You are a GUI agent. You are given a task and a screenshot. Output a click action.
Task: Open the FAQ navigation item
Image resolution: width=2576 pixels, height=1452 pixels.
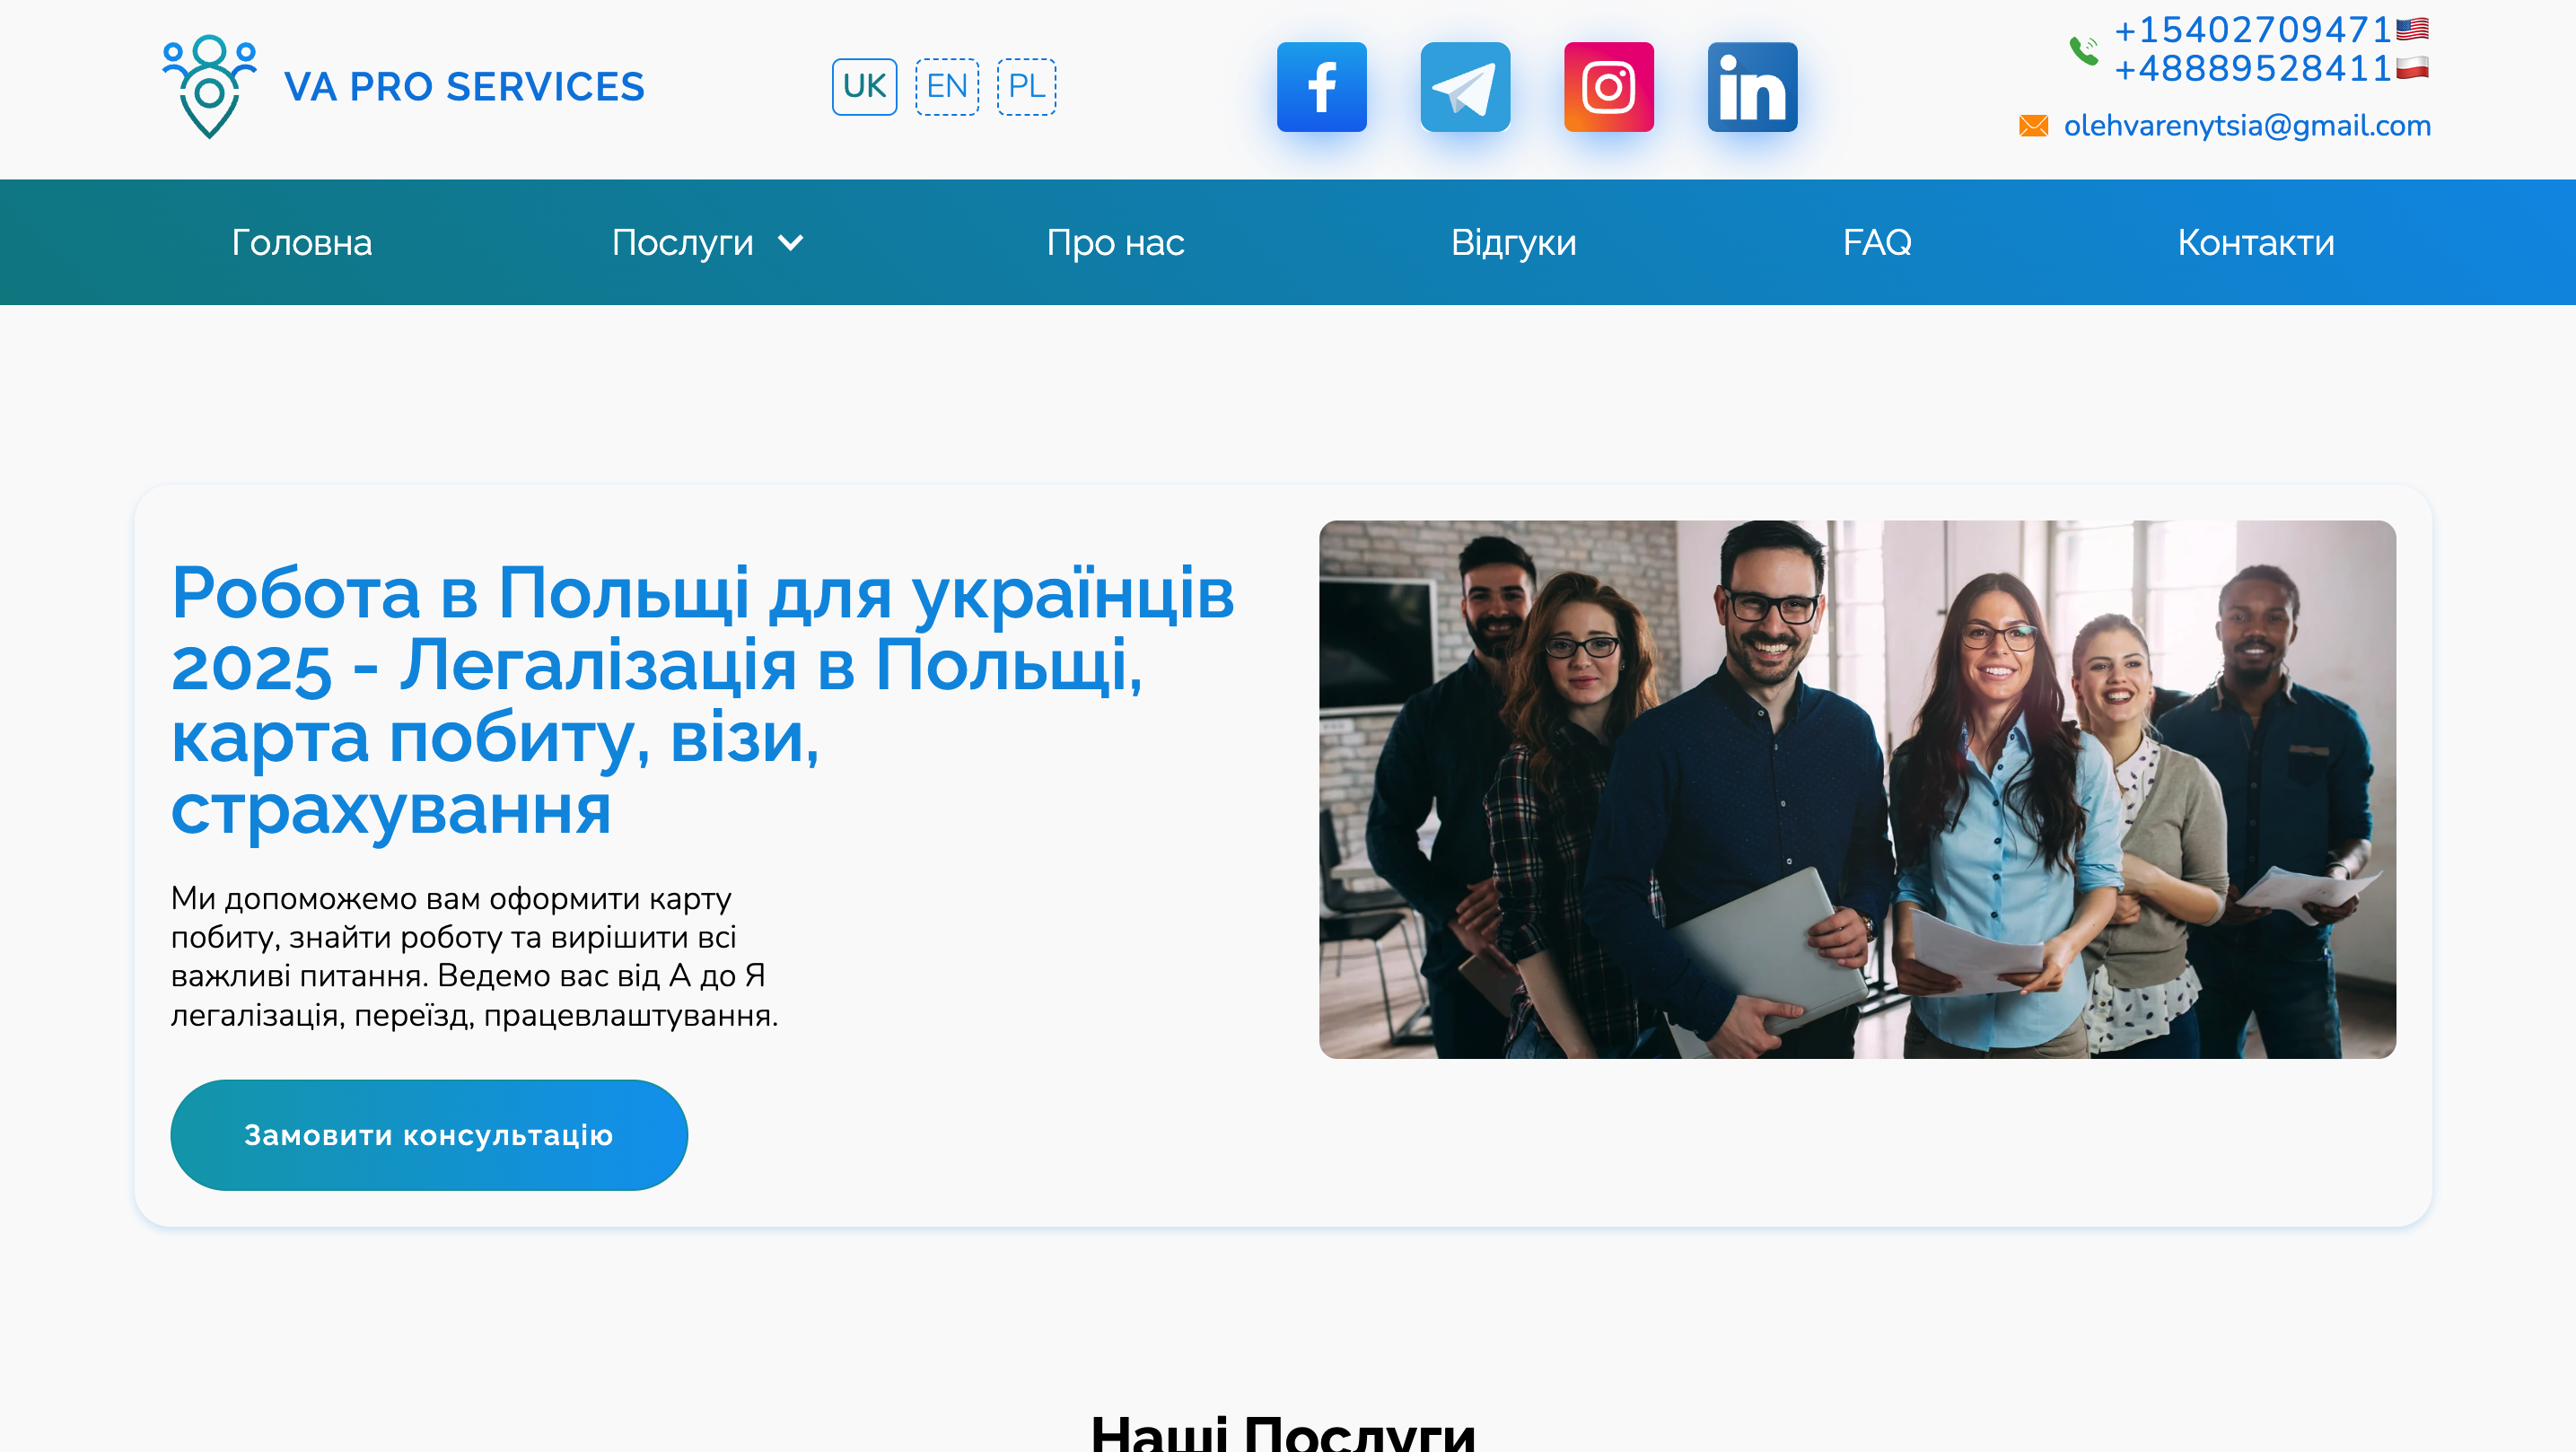pyautogui.click(x=1876, y=243)
